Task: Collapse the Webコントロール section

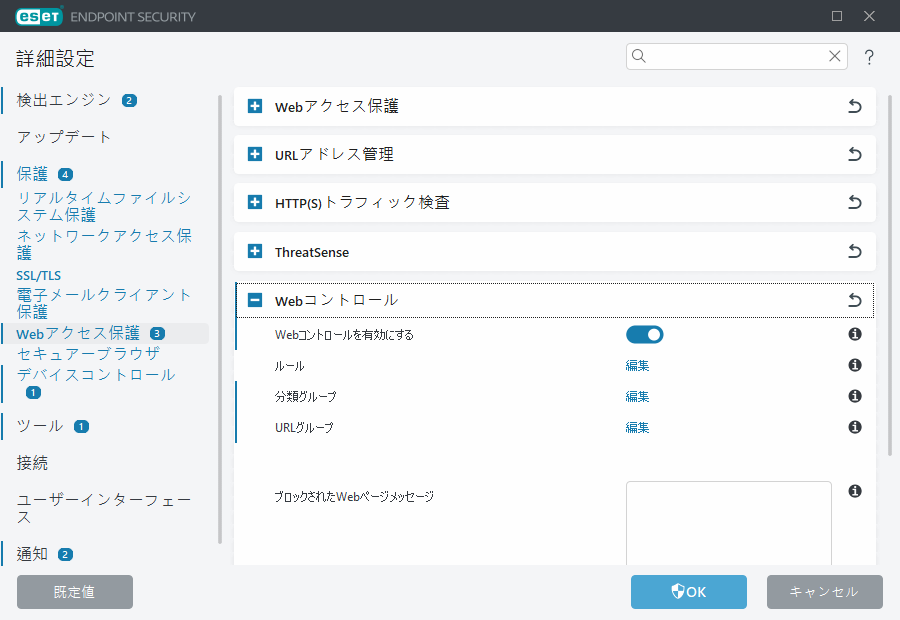Action: pyautogui.click(x=253, y=299)
